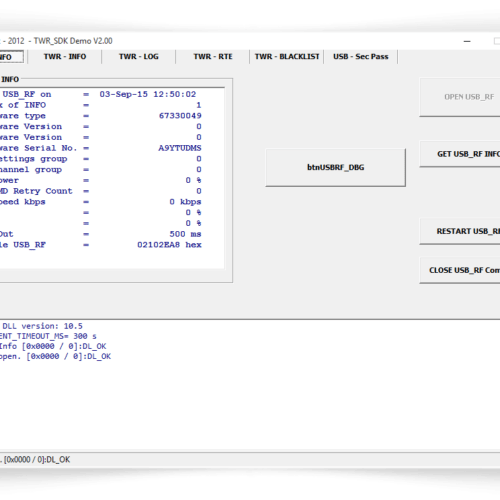Open the TWR - LOG tab
This screenshot has width=500, height=500.
point(139,57)
